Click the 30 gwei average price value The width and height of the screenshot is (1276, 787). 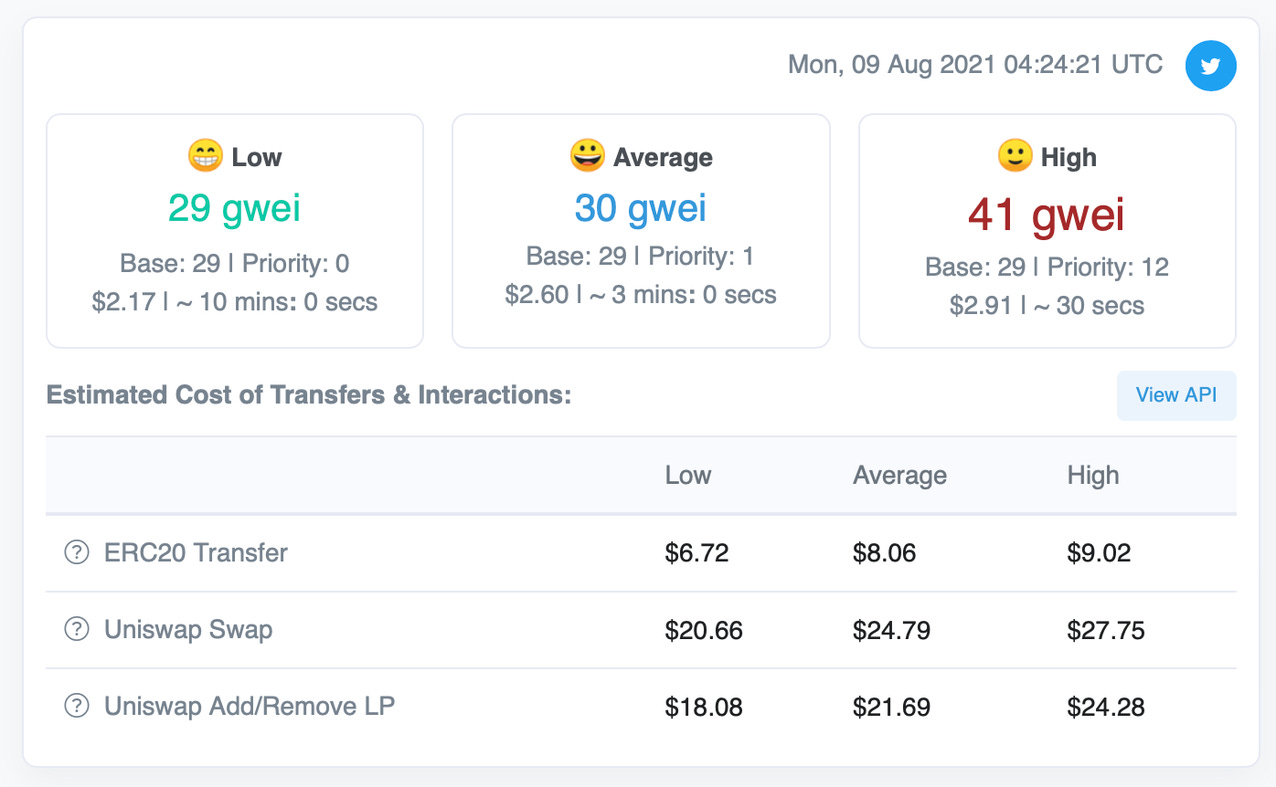tap(640, 208)
